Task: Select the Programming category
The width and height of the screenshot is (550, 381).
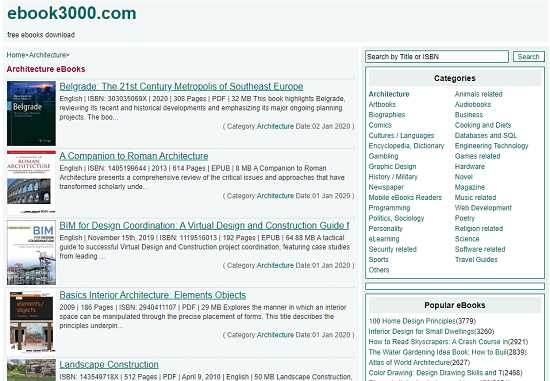Action: coord(389,208)
